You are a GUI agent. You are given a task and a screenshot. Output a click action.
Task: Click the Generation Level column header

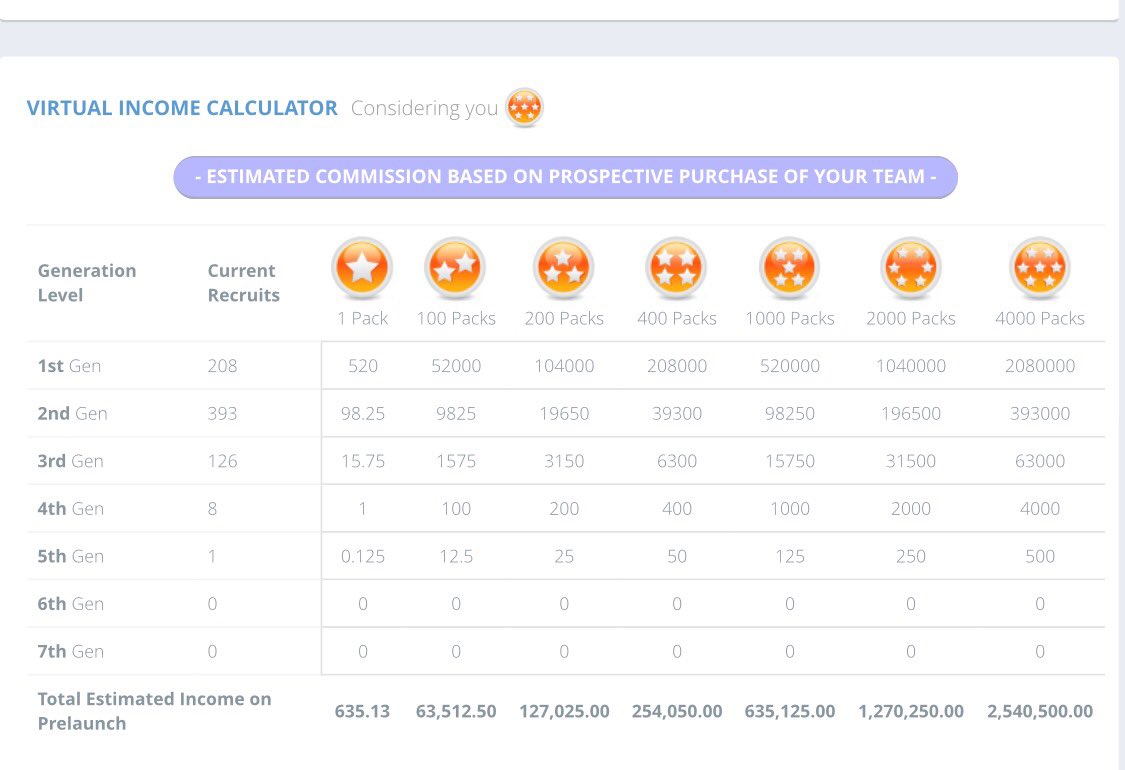tap(87, 283)
